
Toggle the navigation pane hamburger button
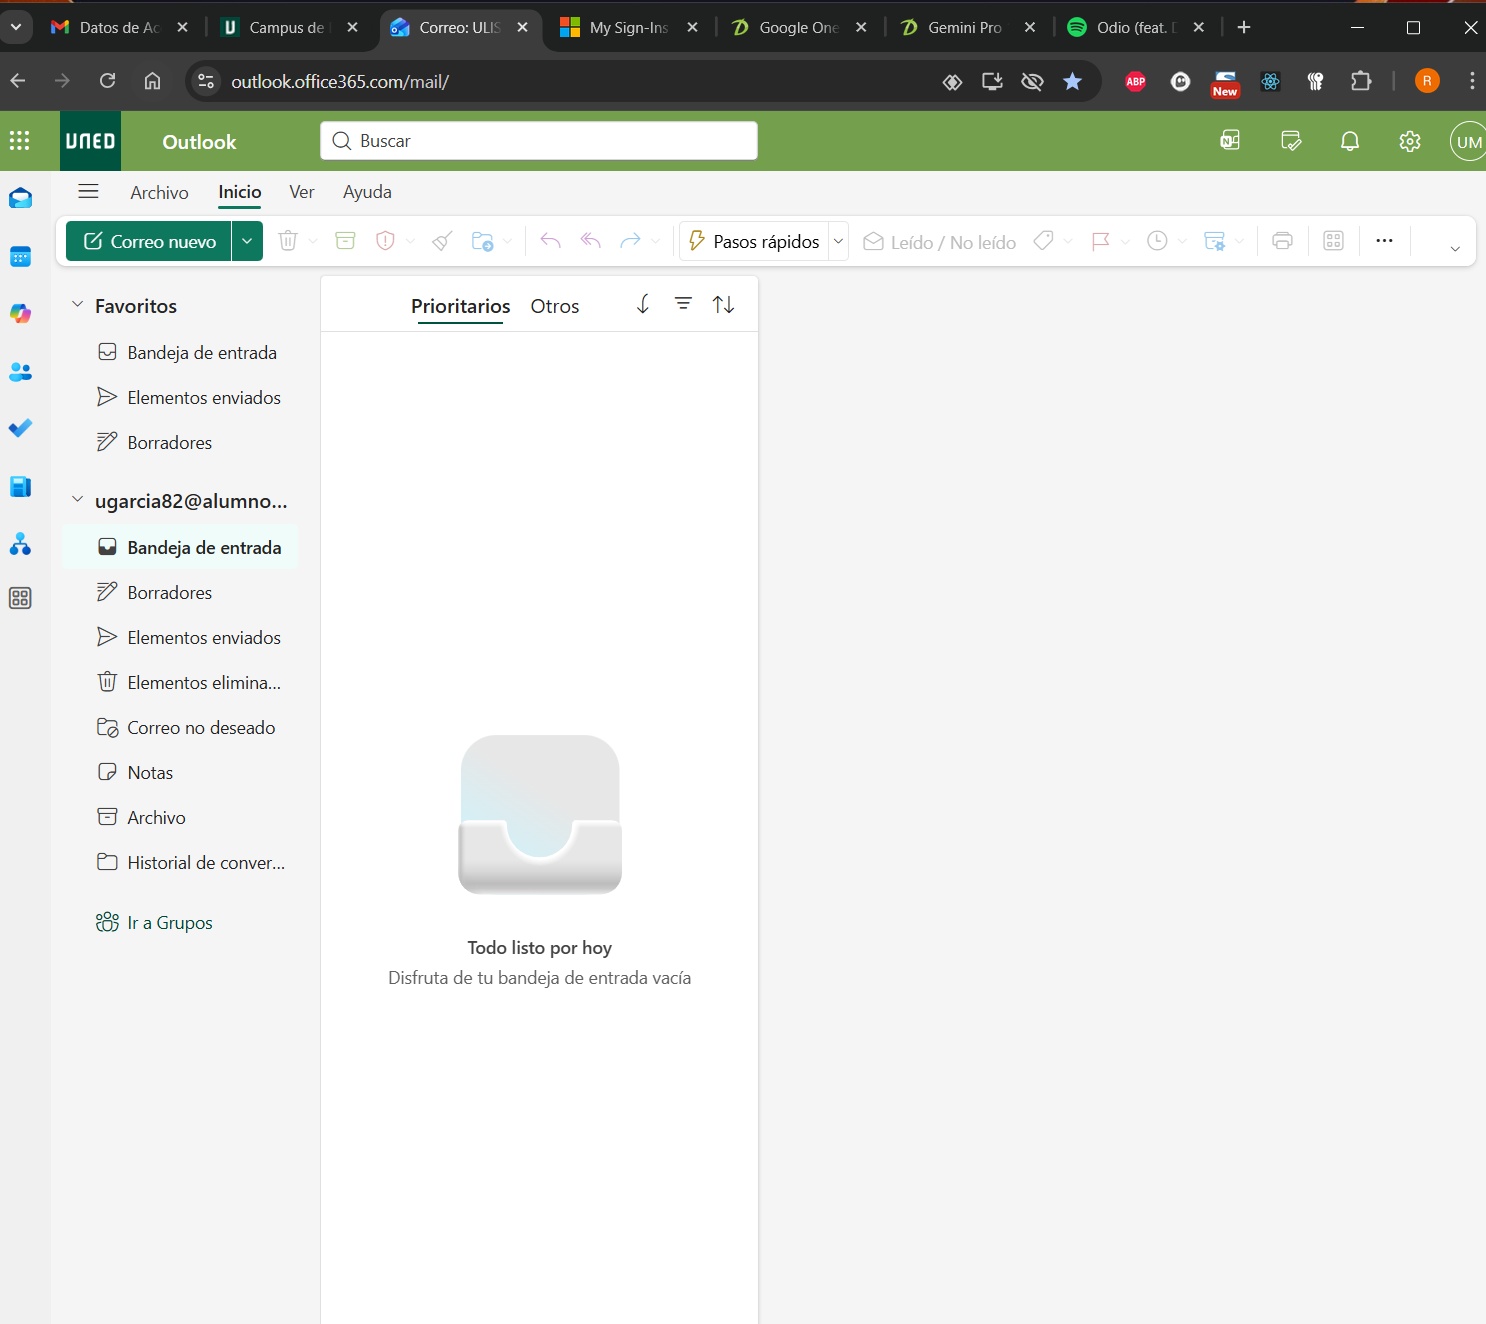pyautogui.click(x=88, y=191)
